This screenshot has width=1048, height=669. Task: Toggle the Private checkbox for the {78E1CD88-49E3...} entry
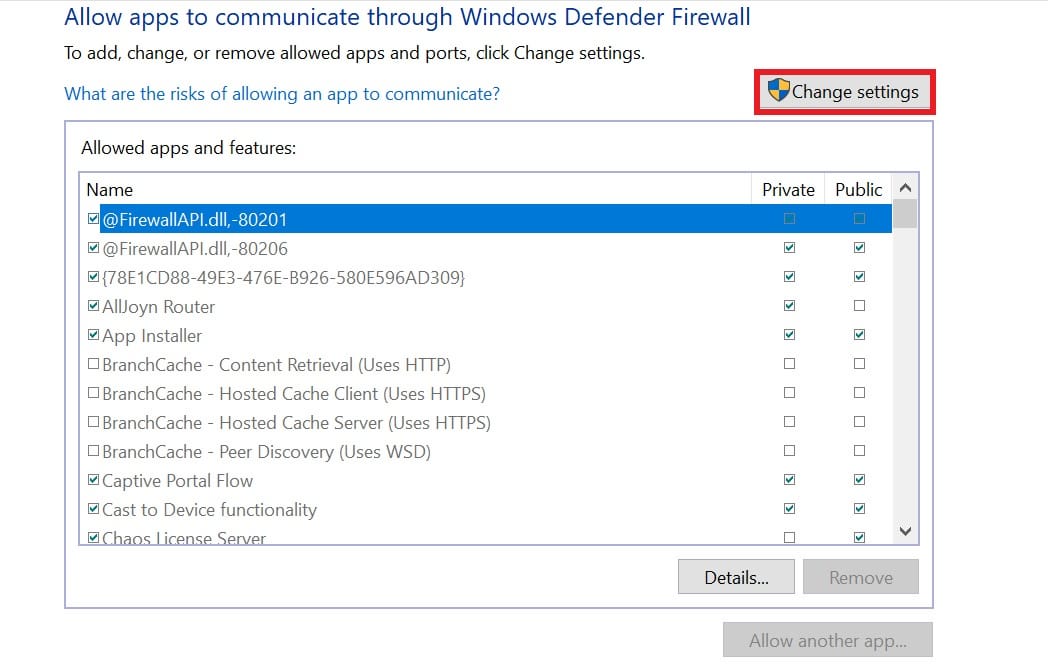point(789,277)
